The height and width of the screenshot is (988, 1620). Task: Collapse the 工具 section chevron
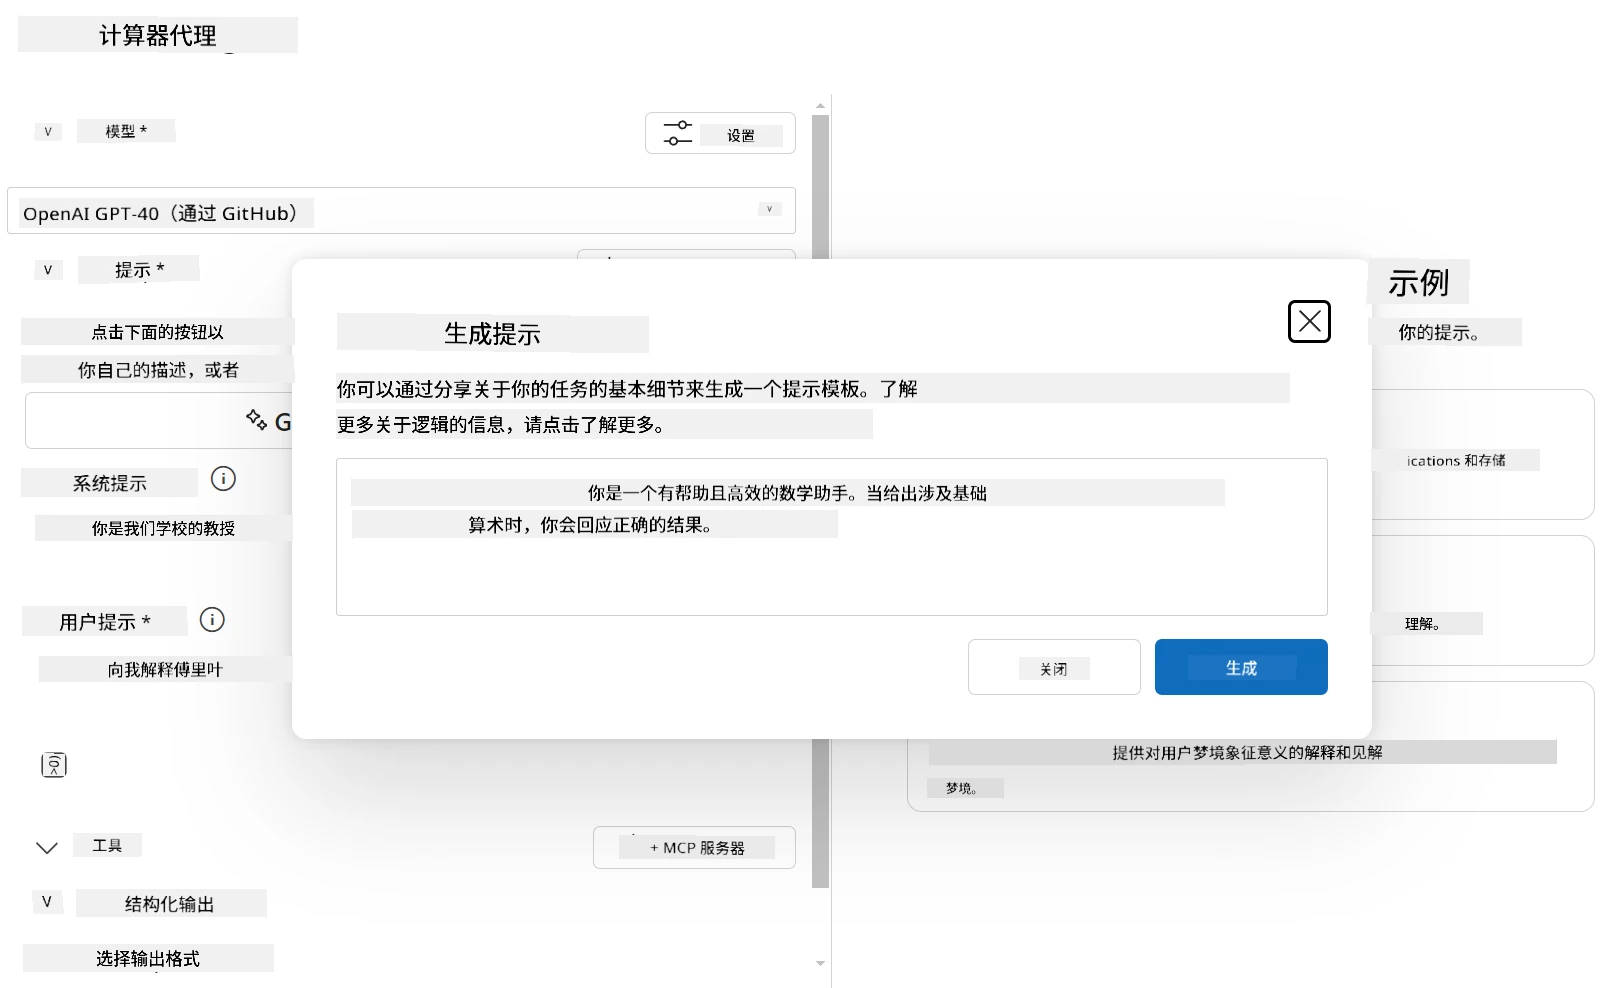(47, 847)
